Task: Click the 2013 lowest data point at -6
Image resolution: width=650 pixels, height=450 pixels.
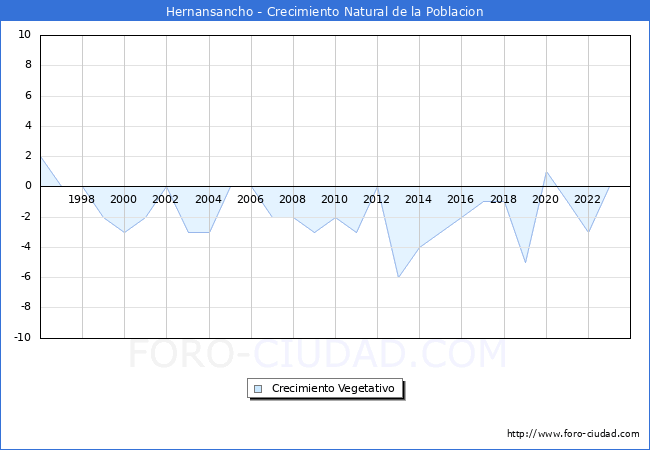Action: 398,277
